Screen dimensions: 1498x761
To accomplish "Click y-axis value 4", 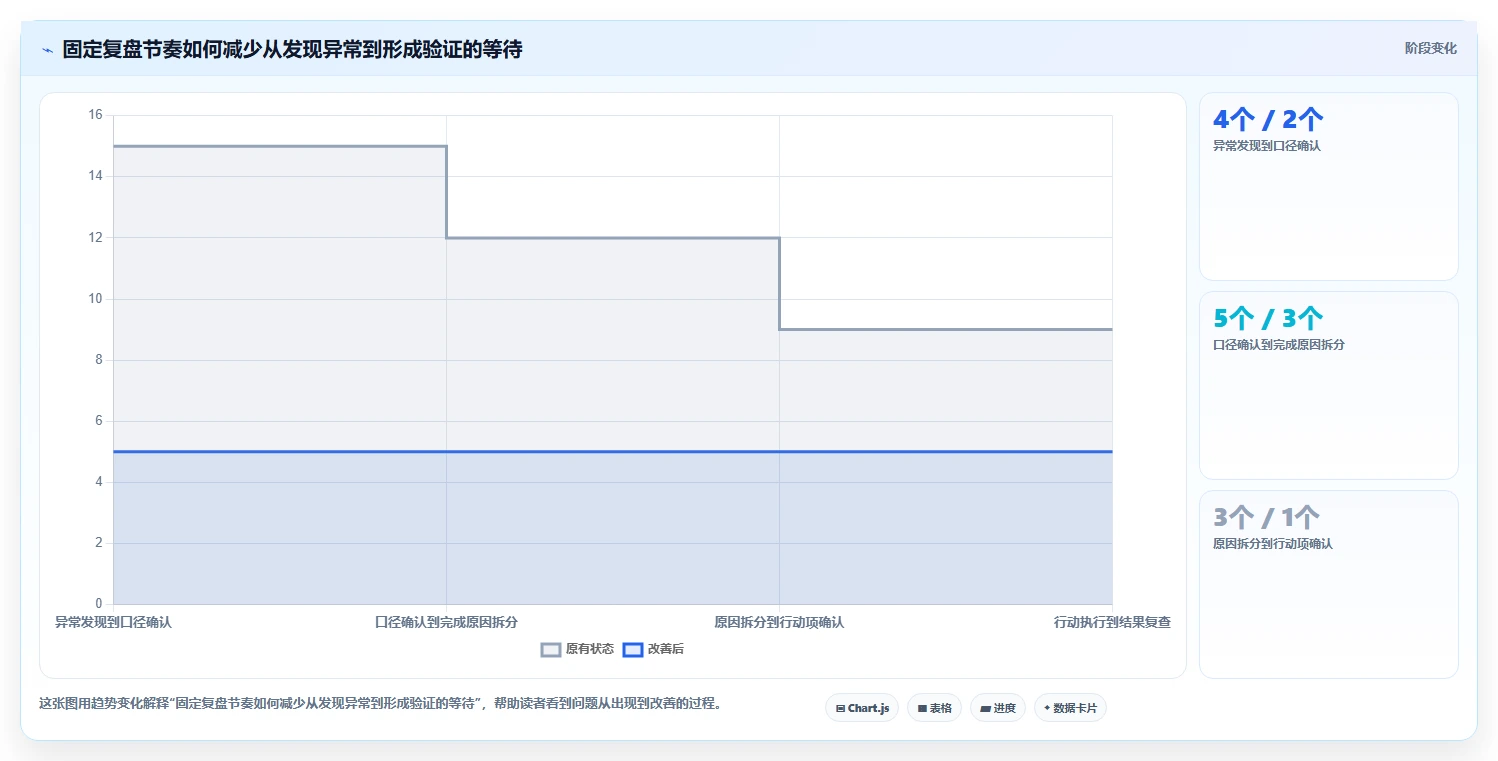I will [99, 482].
